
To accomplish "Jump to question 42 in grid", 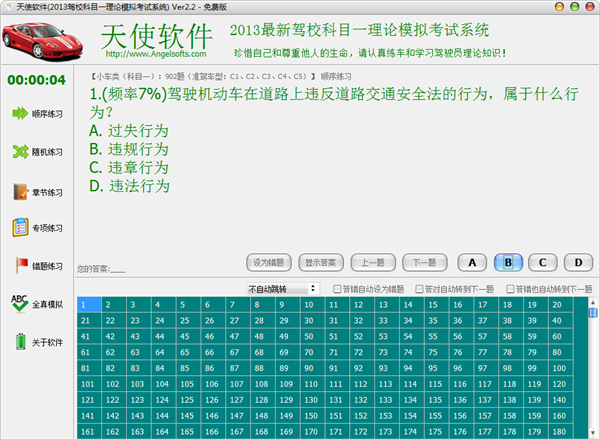I will (x=114, y=337).
